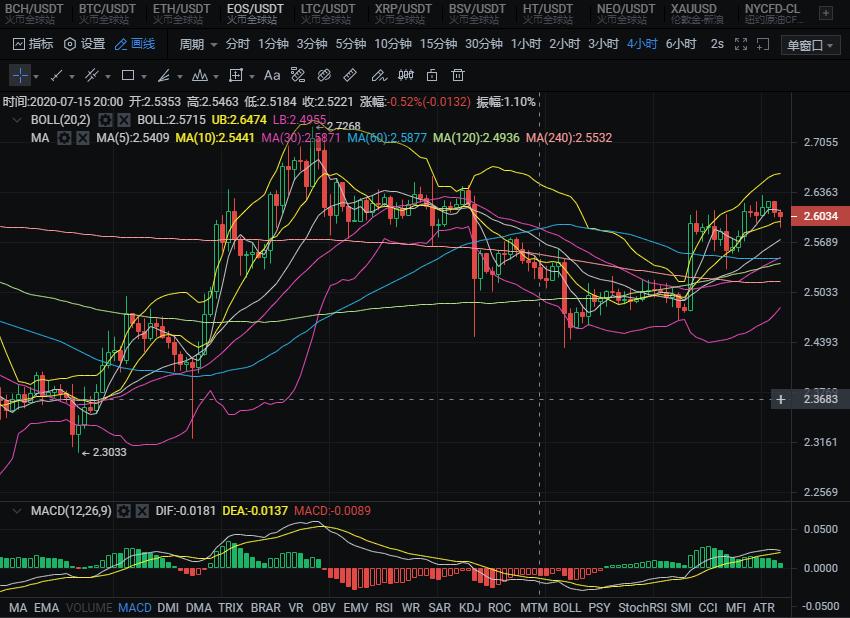This screenshot has width=850, height=618.
Task: Expand parallel channel tool options arrow
Action: (x=108, y=77)
